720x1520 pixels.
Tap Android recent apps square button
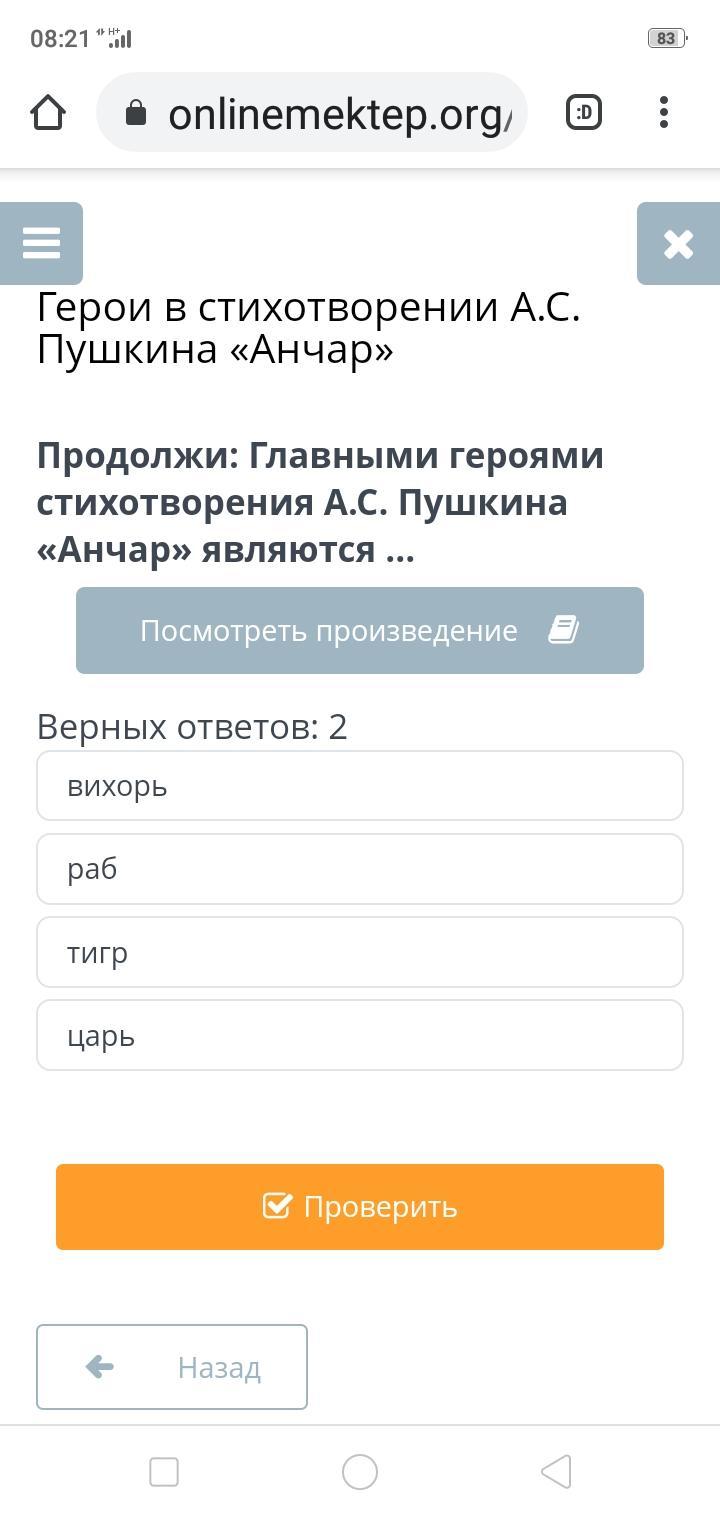(164, 1472)
